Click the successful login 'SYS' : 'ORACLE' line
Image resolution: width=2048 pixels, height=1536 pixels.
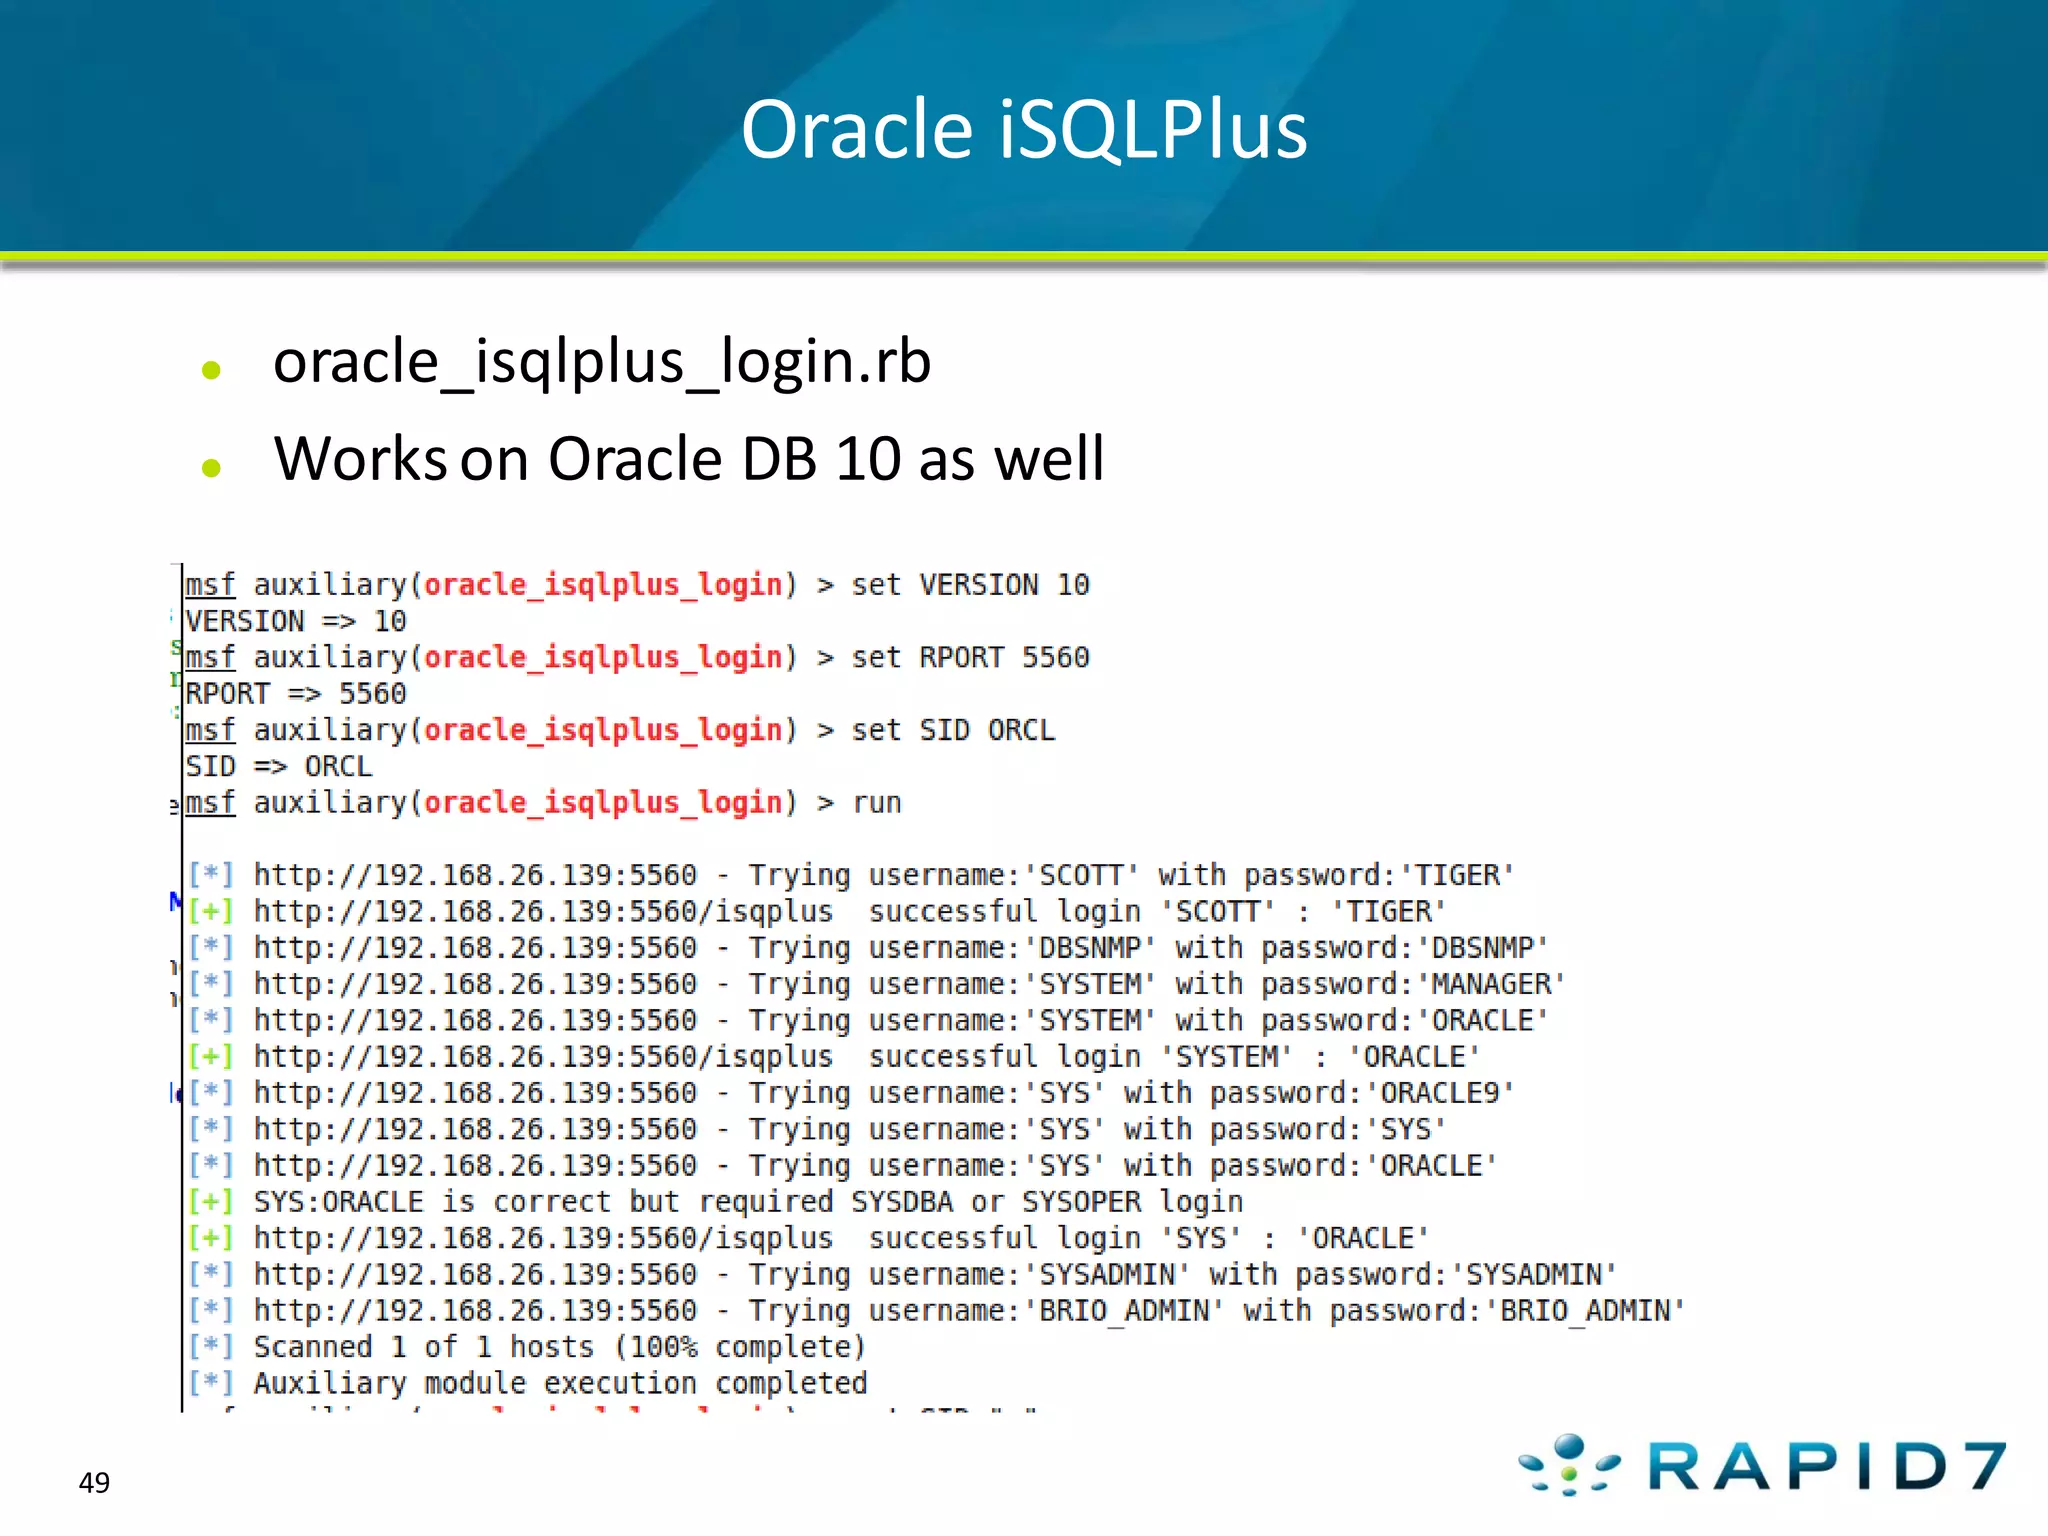click(x=809, y=1239)
